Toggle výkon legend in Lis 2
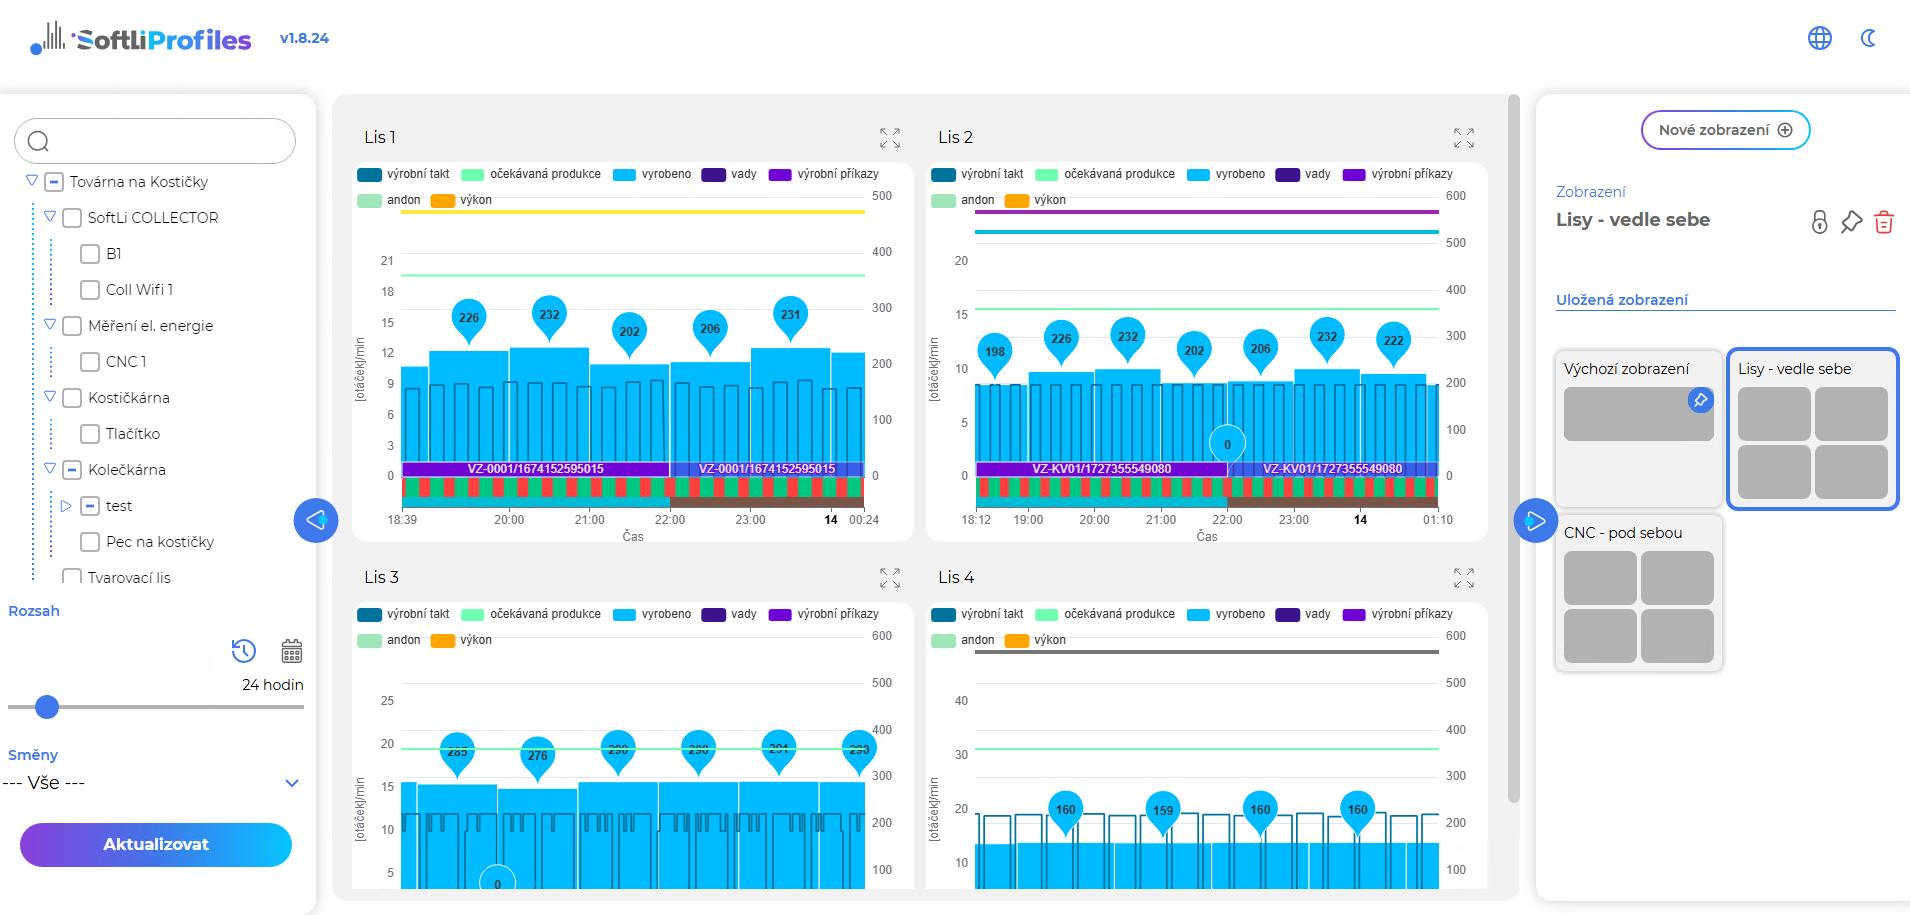The height and width of the screenshot is (915, 1910). pos(1035,200)
